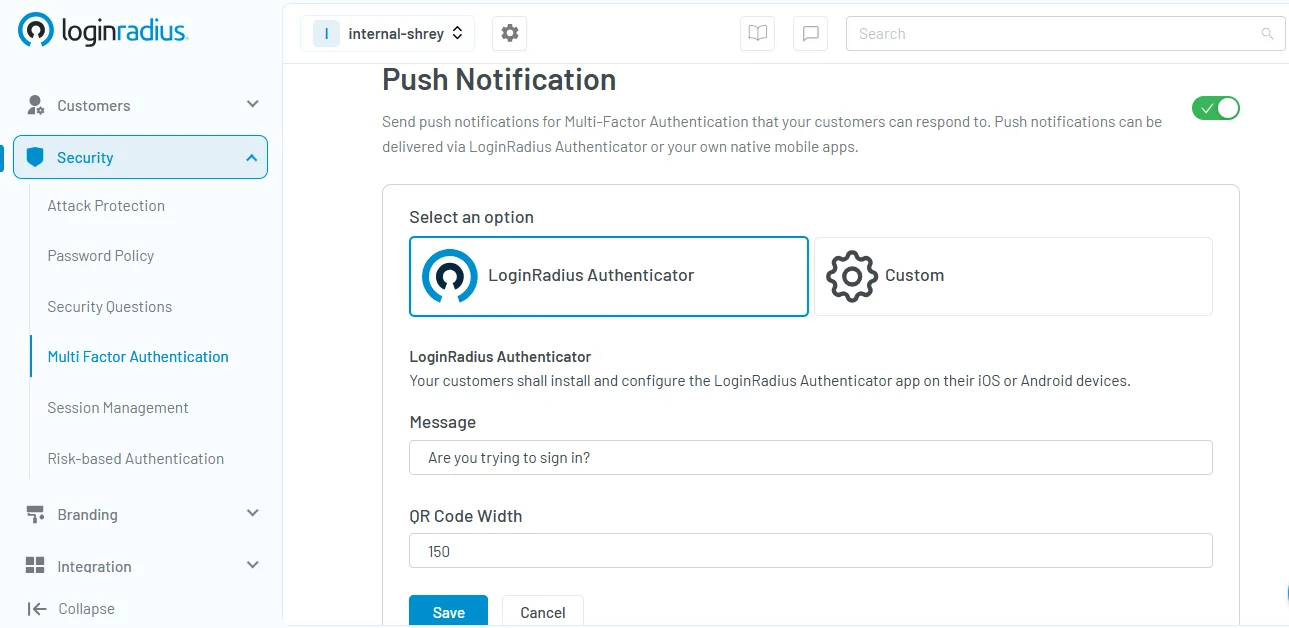The image size is (1289, 628).
Task: Click the Branding icon in the sidebar
Action: tap(35, 514)
